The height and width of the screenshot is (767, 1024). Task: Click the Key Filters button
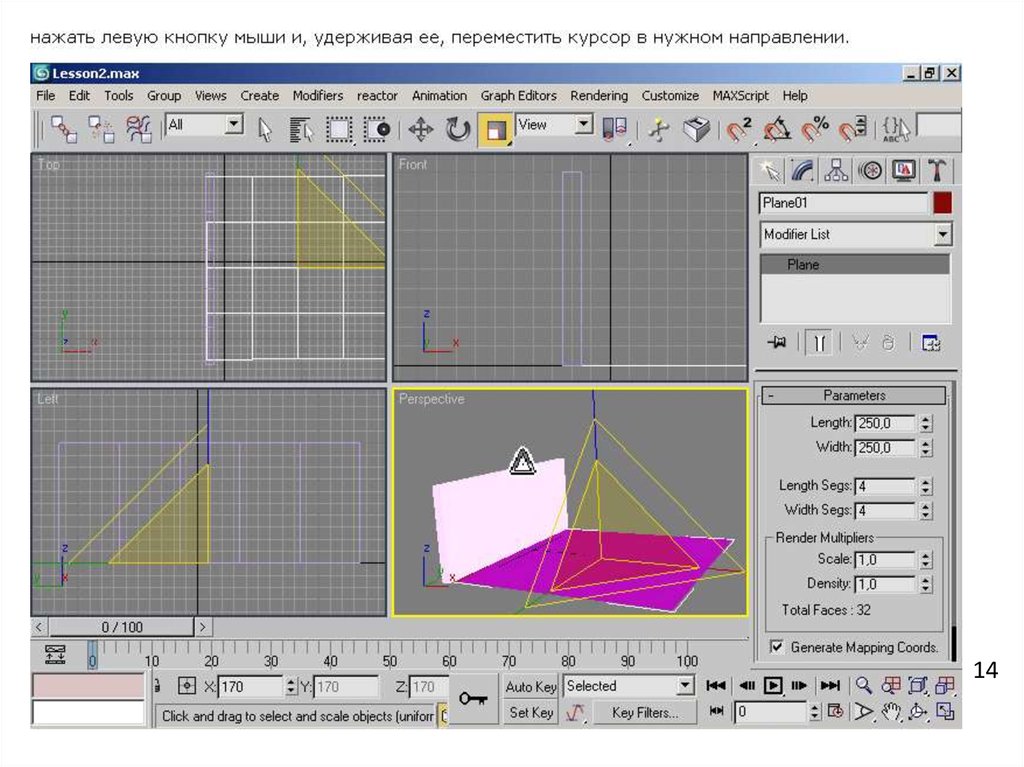click(x=644, y=713)
